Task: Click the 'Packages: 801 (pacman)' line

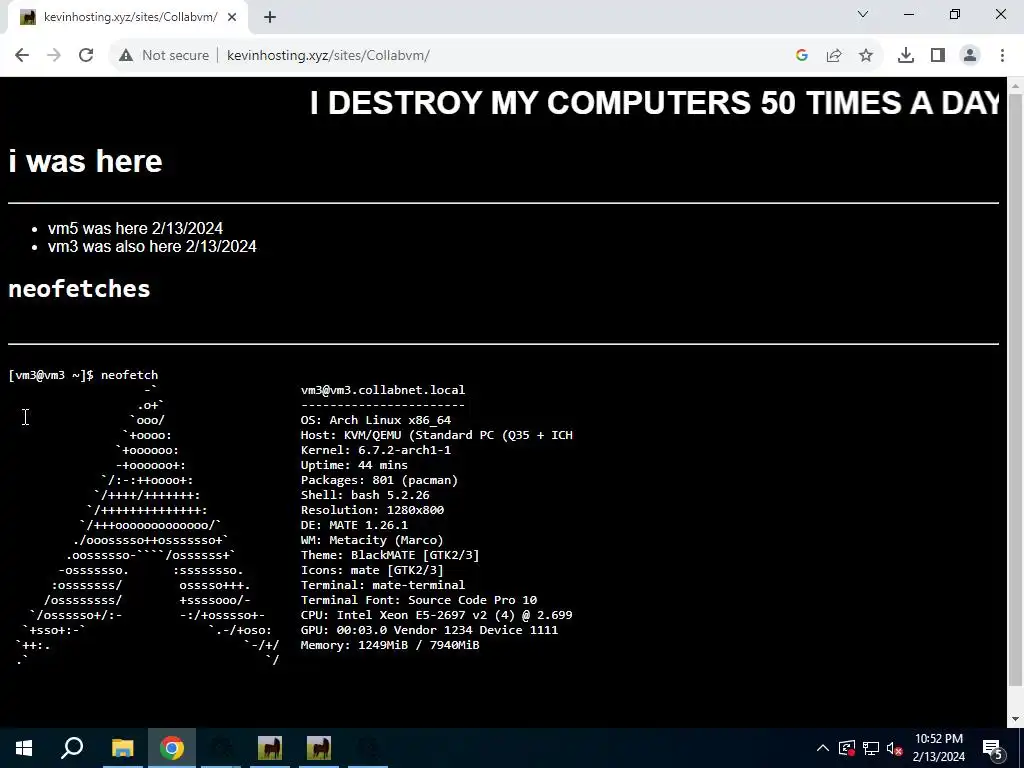Action: [x=379, y=480]
